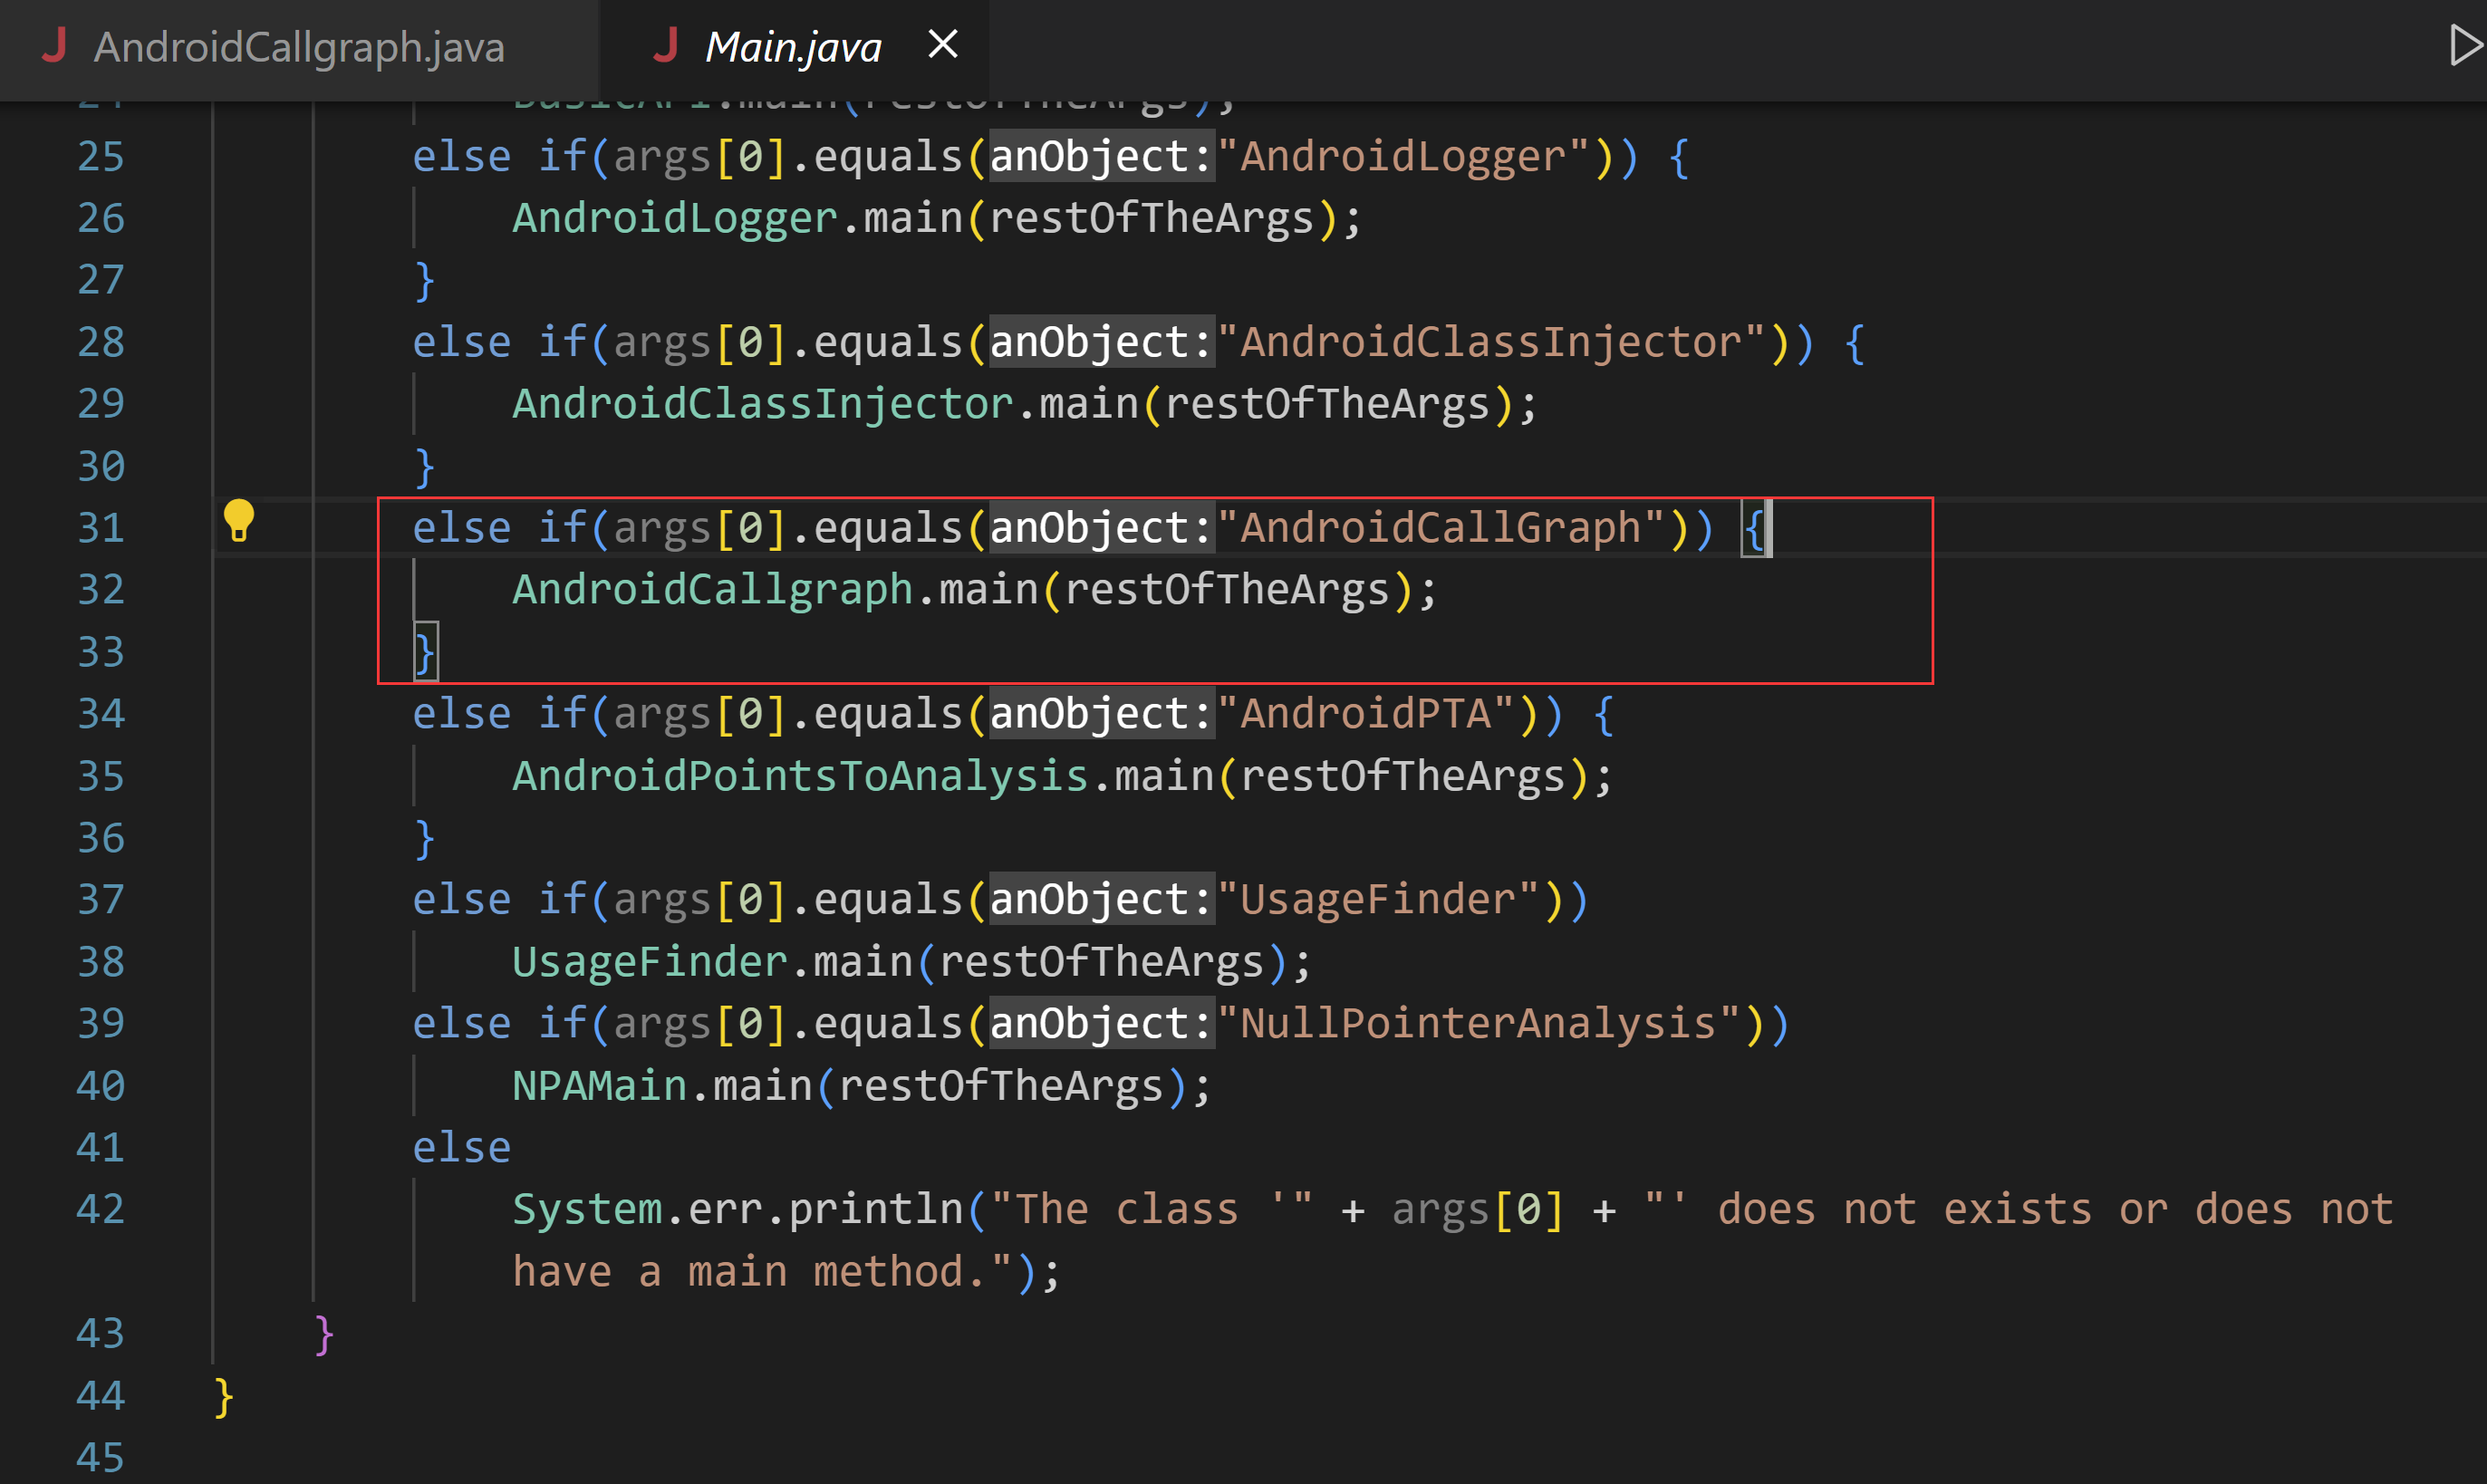Click AndroidPointsToAnalysis class name on line 35

tap(800, 777)
